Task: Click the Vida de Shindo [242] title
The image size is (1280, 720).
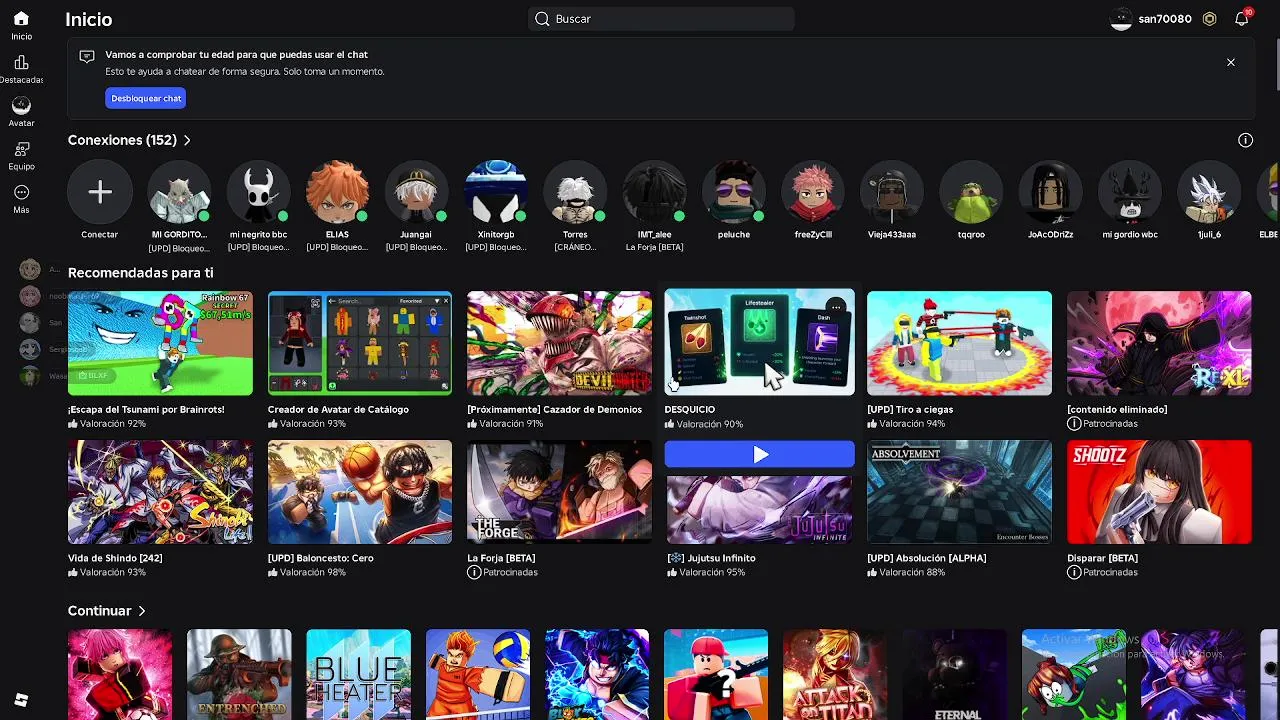Action: pyautogui.click(x=115, y=558)
